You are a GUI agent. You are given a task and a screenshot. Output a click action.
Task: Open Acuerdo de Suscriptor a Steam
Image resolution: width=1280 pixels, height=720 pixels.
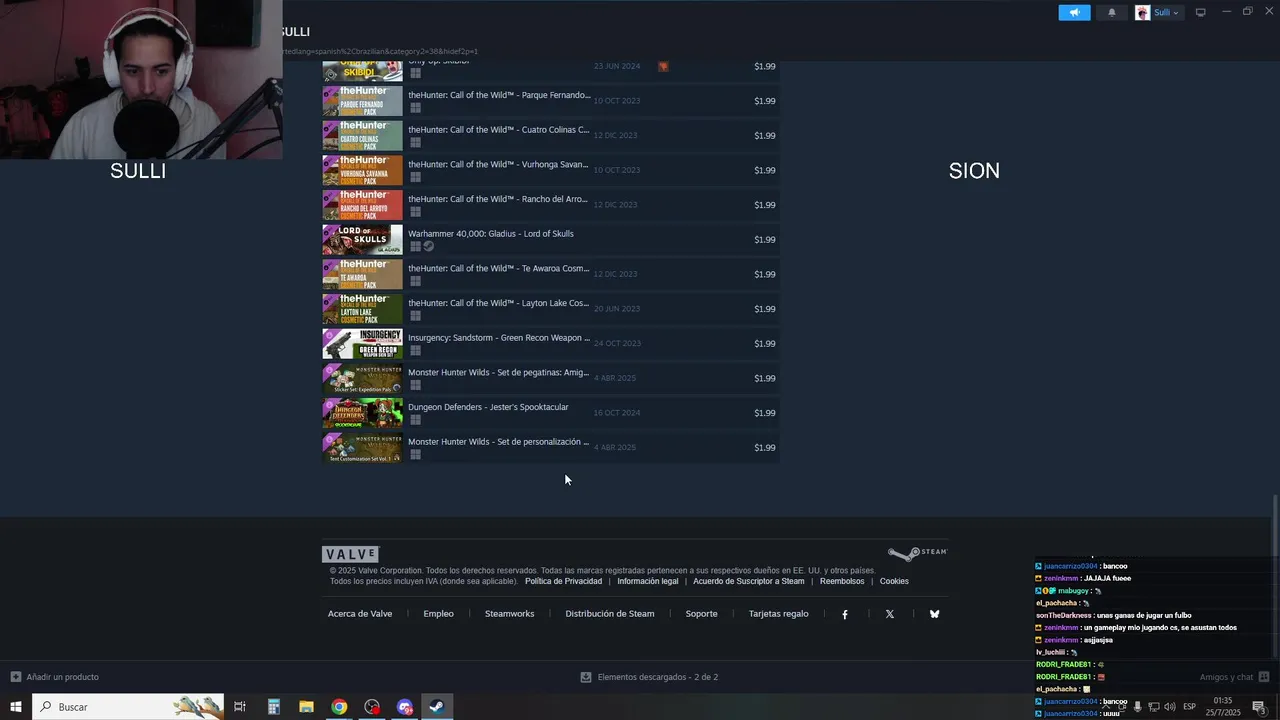click(x=748, y=581)
